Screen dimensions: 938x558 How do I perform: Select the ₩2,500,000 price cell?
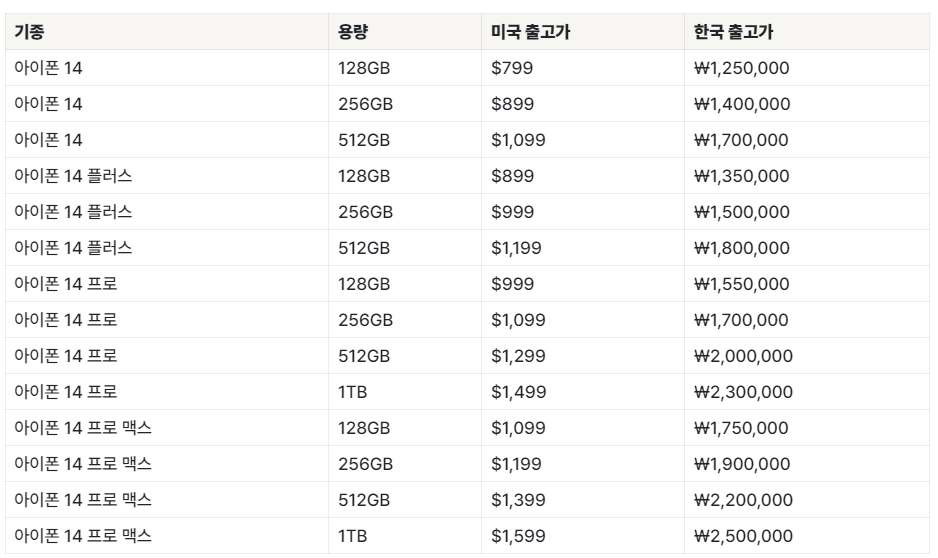(807, 536)
